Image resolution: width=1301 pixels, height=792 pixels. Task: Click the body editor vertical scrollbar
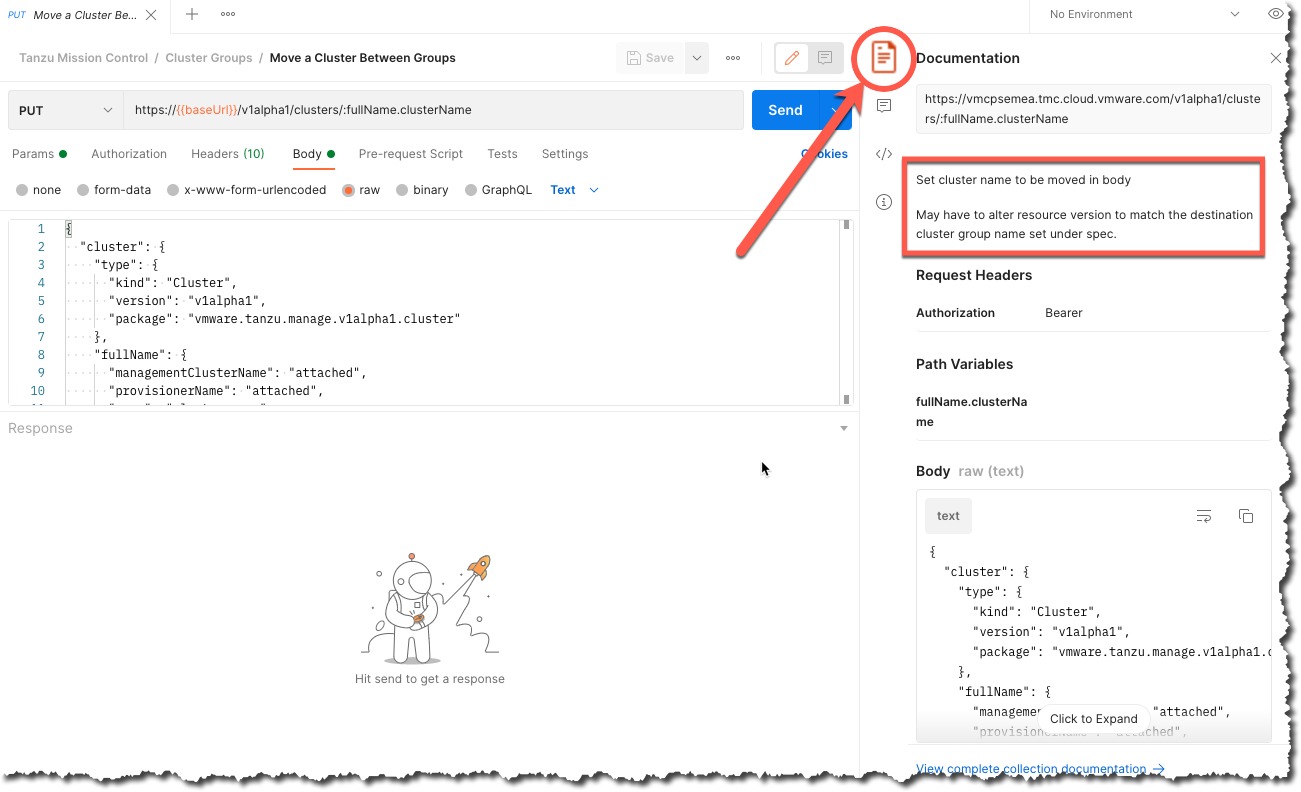[x=847, y=312]
